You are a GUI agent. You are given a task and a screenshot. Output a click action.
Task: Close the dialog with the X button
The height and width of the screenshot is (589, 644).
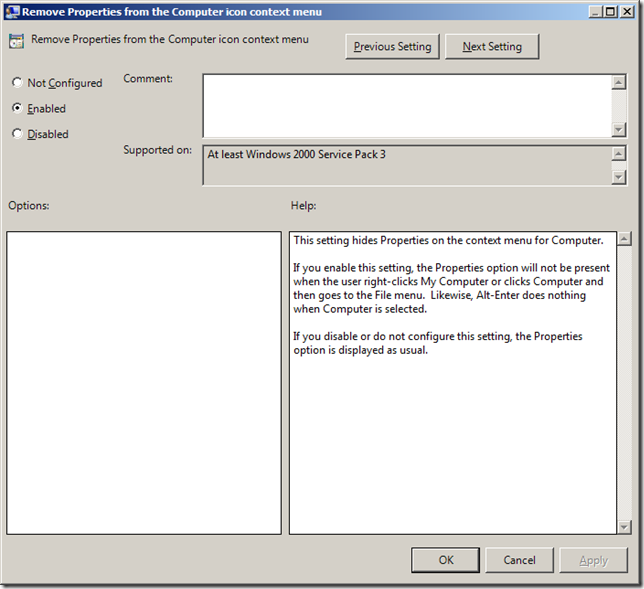click(627, 12)
